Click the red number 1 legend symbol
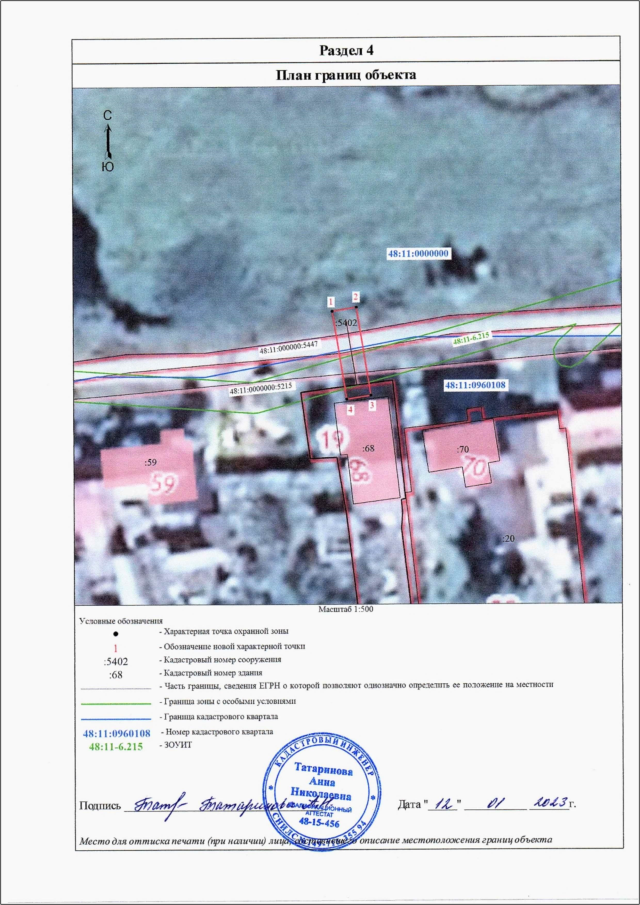The width and height of the screenshot is (640, 905). pyautogui.click(x=114, y=647)
